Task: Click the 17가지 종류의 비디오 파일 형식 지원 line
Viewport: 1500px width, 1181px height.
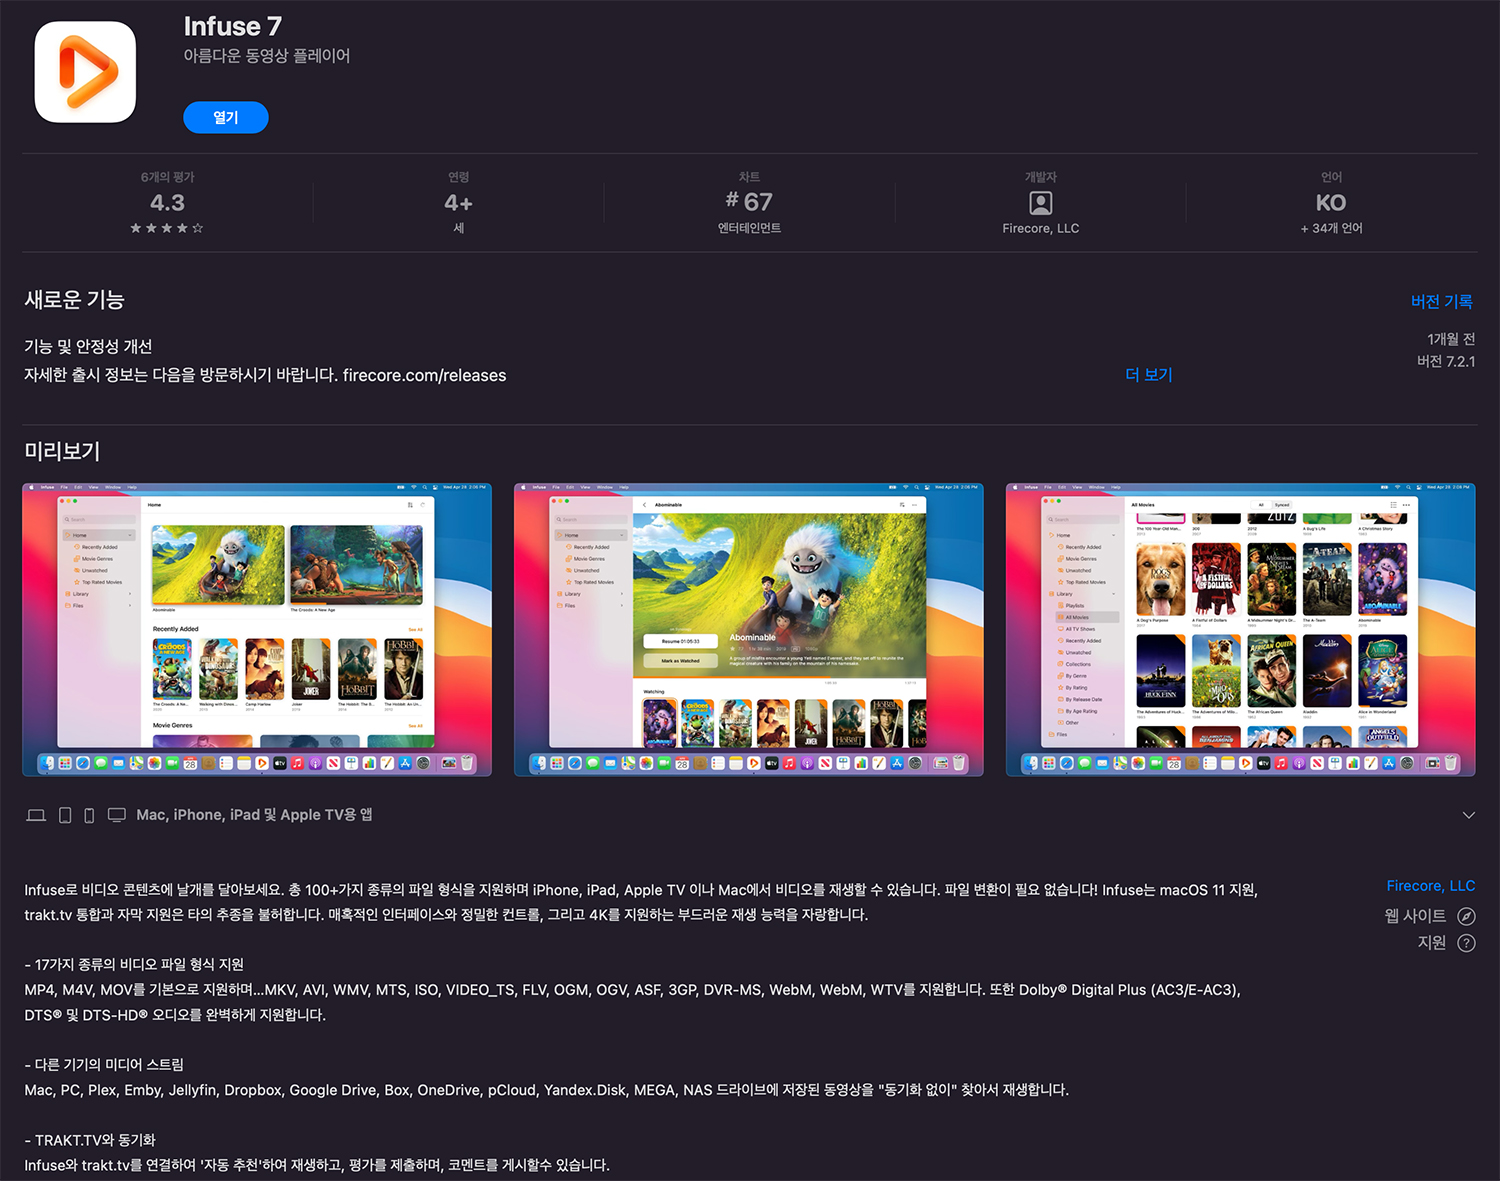Action: tap(134, 964)
